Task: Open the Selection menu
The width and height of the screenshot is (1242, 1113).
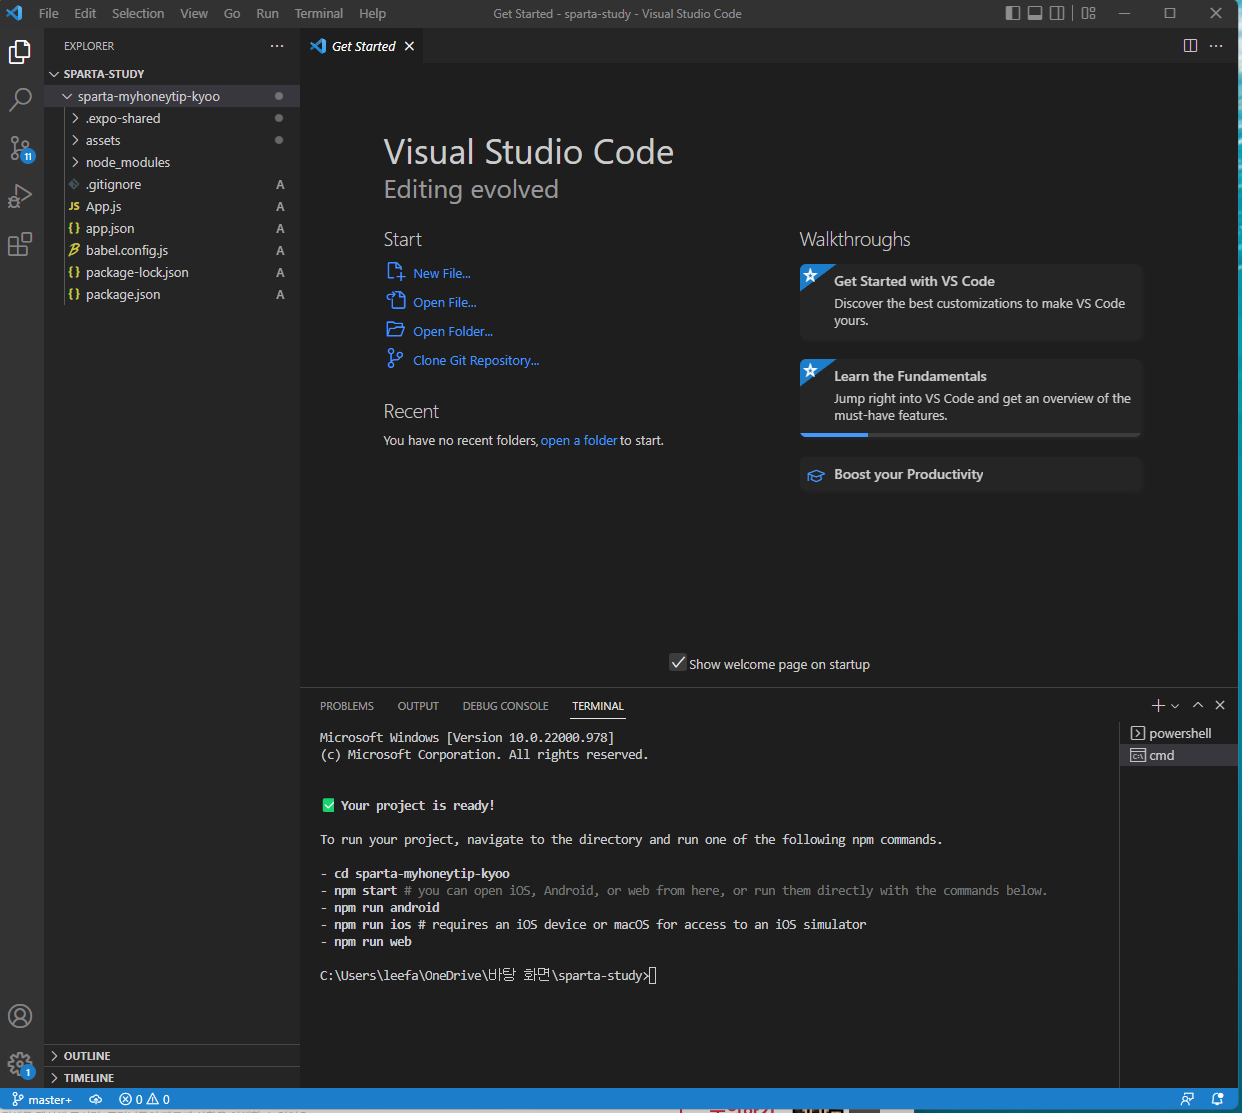Action: (x=138, y=13)
